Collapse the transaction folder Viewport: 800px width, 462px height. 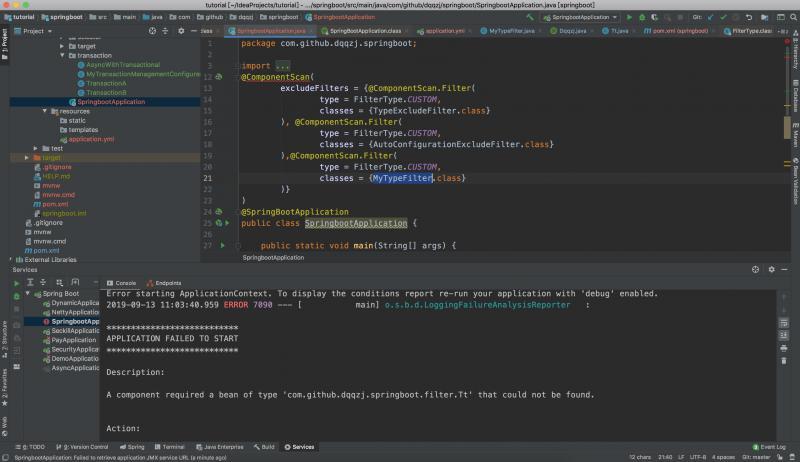click(62, 55)
